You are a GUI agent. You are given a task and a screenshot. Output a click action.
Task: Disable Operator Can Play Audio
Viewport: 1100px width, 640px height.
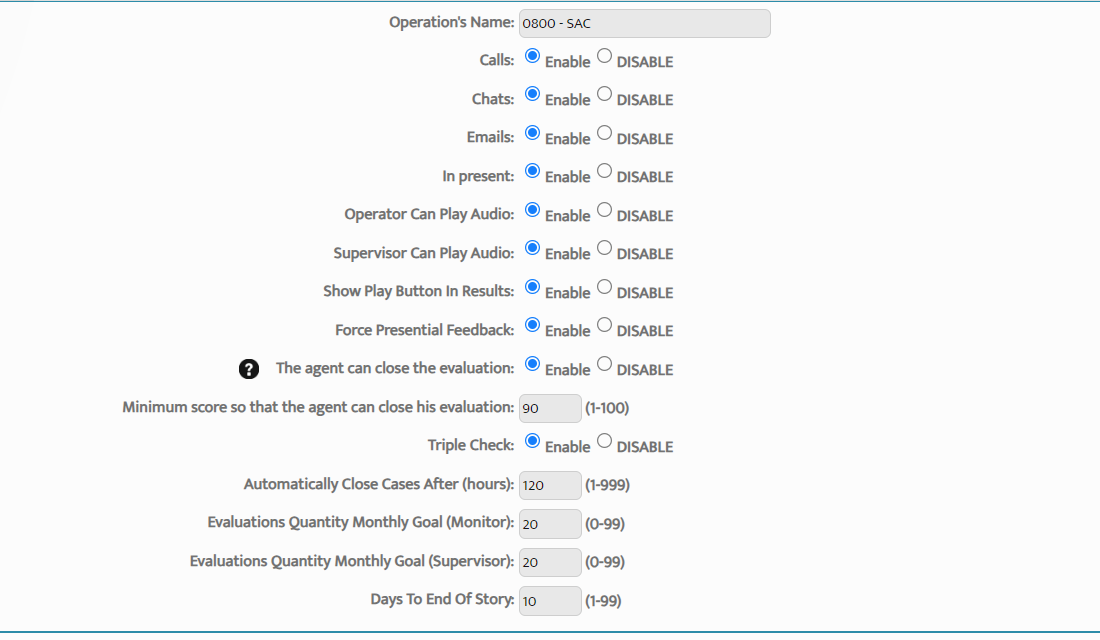[604, 210]
